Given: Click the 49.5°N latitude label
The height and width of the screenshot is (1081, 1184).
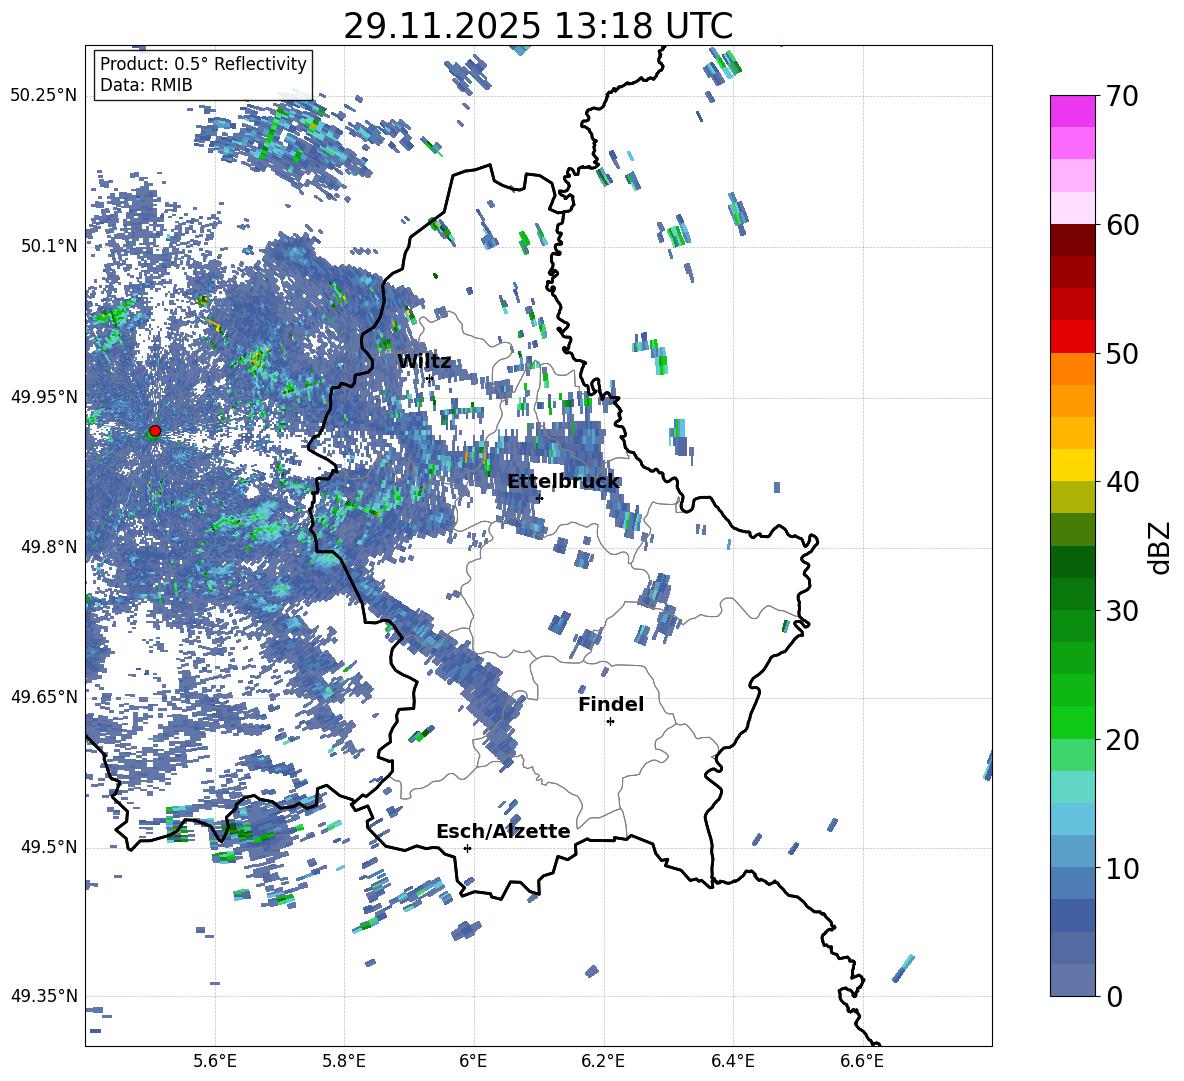Looking at the screenshot, I should pyautogui.click(x=50, y=846).
